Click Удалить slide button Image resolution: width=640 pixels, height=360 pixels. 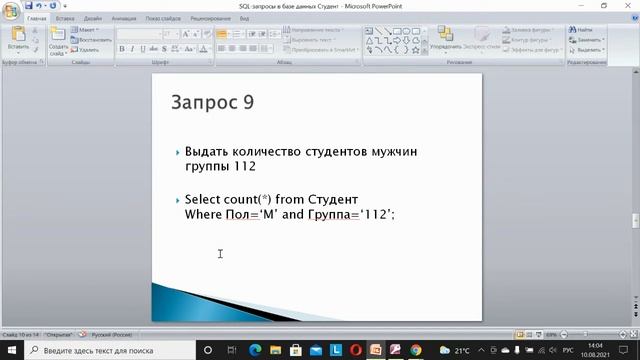(85, 50)
